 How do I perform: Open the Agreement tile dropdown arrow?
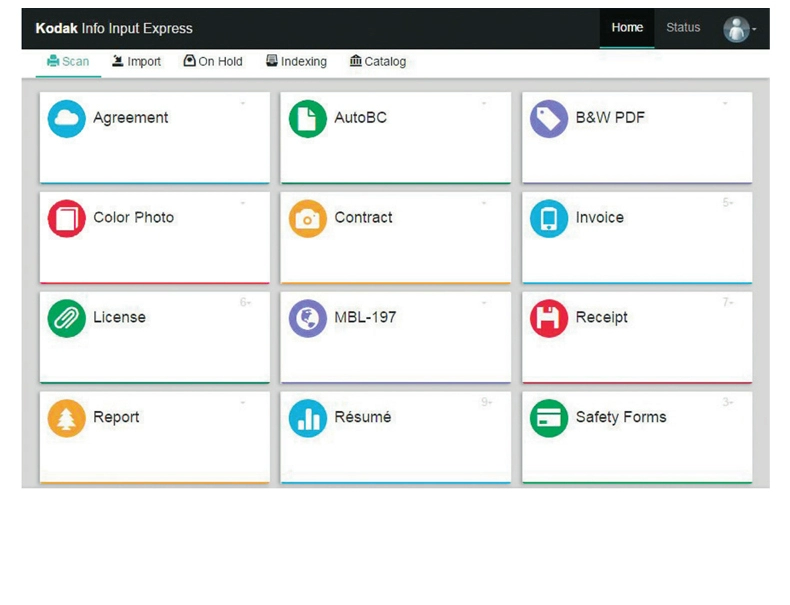tap(243, 103)
